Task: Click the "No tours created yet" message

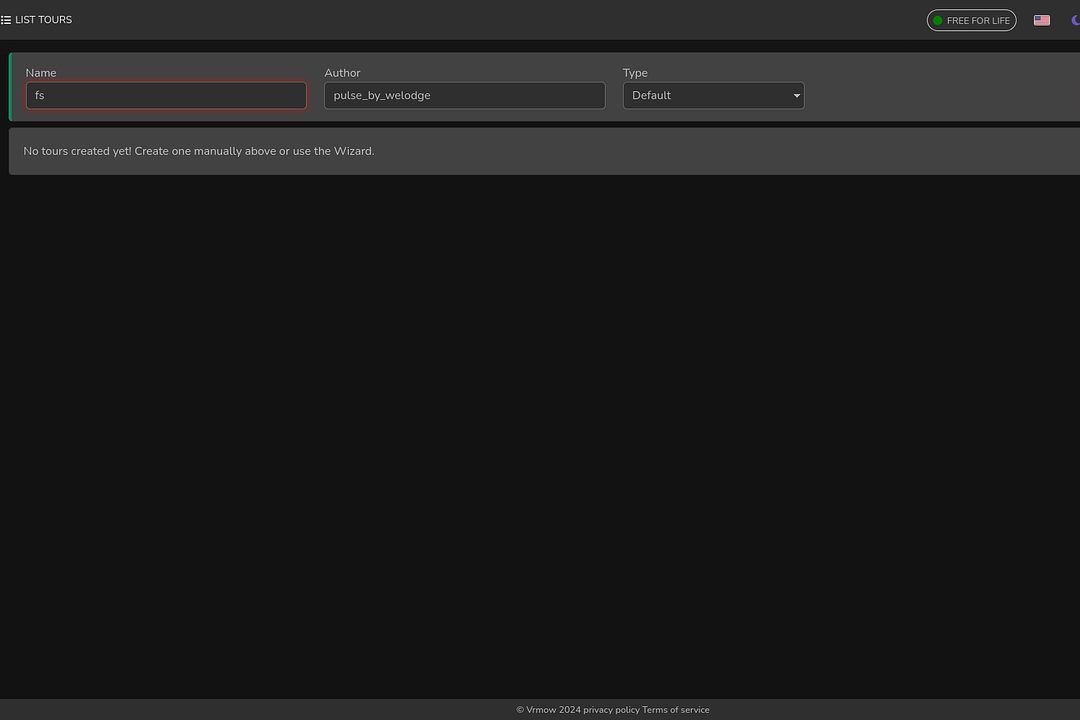Action: tap(198, 151)
